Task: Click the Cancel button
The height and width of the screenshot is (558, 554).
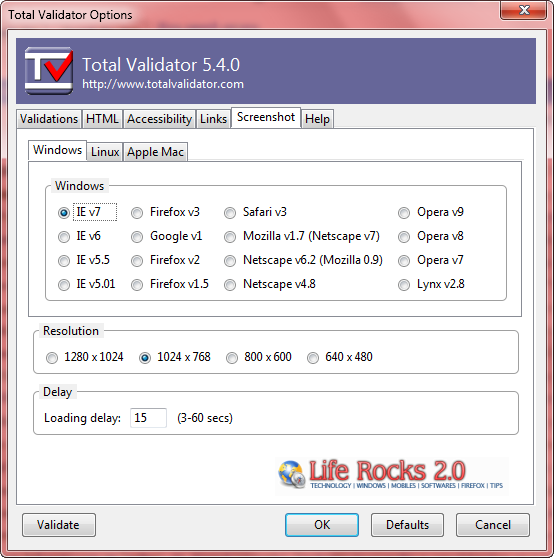Action: 493,525
